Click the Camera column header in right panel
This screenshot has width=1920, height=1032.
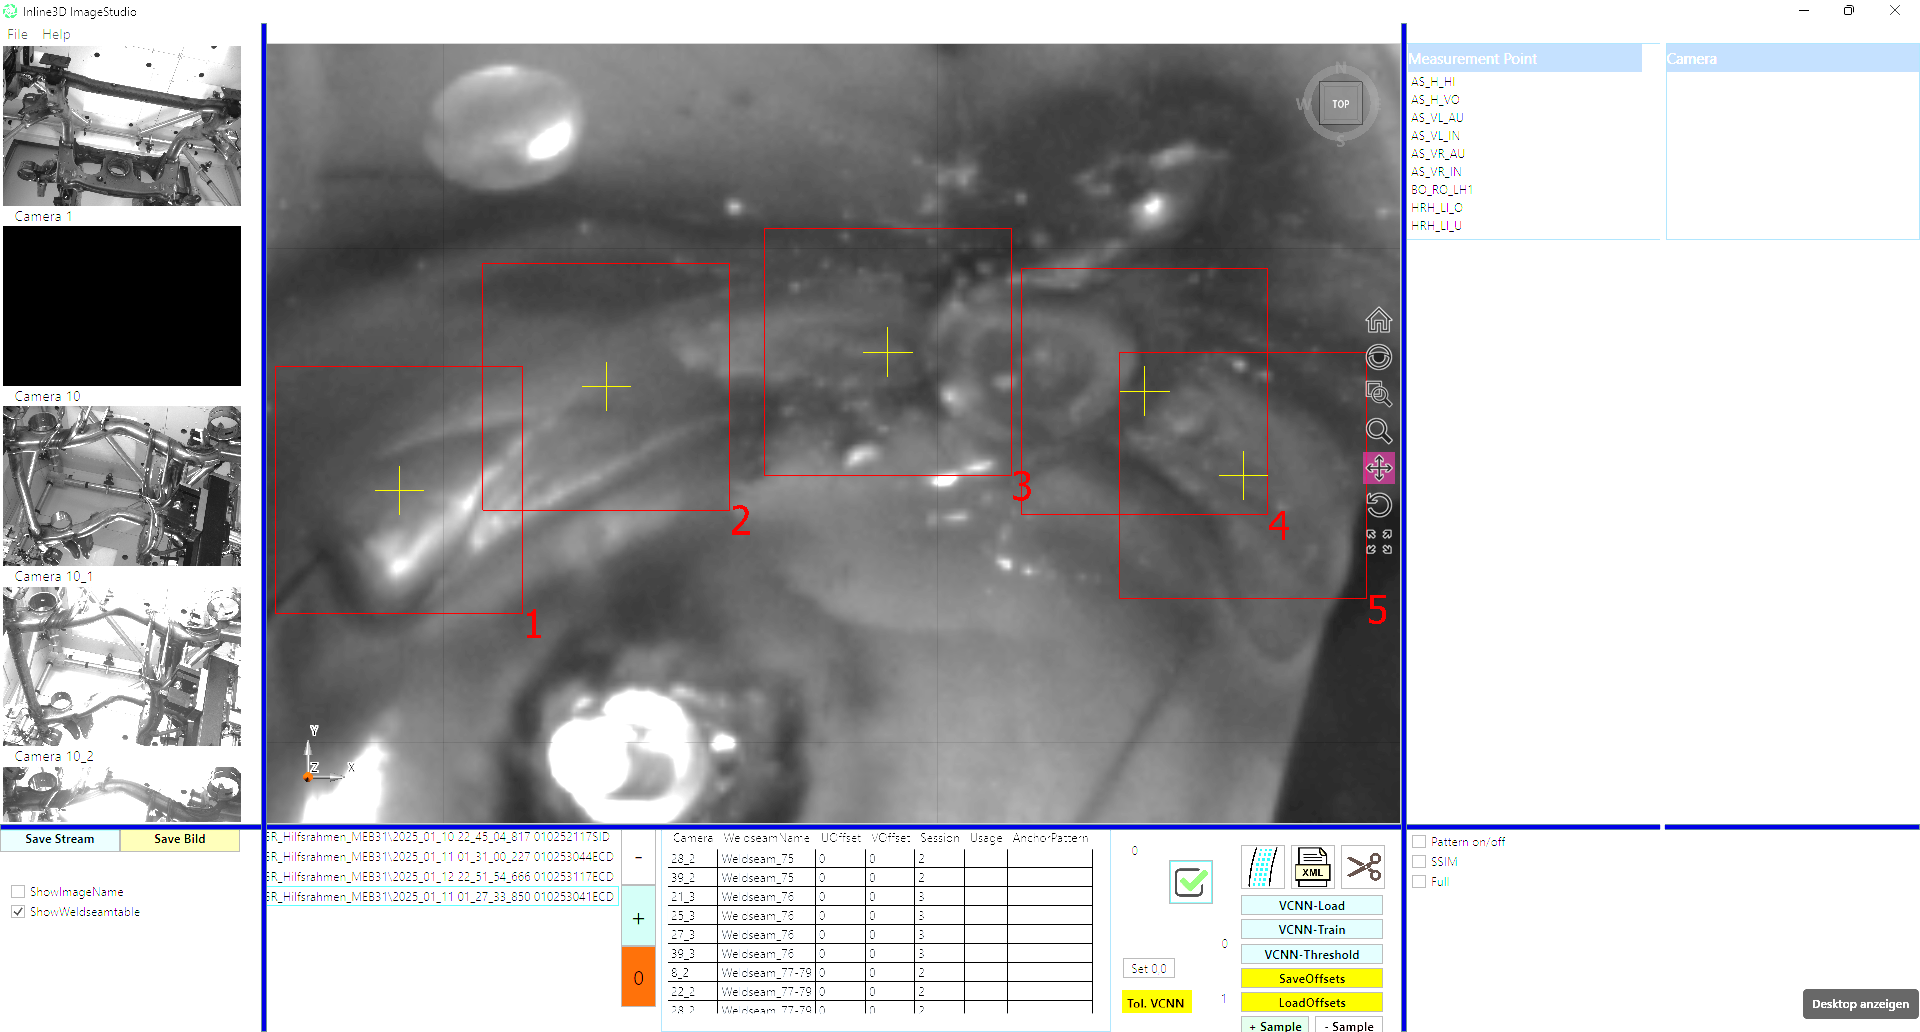1792,59
